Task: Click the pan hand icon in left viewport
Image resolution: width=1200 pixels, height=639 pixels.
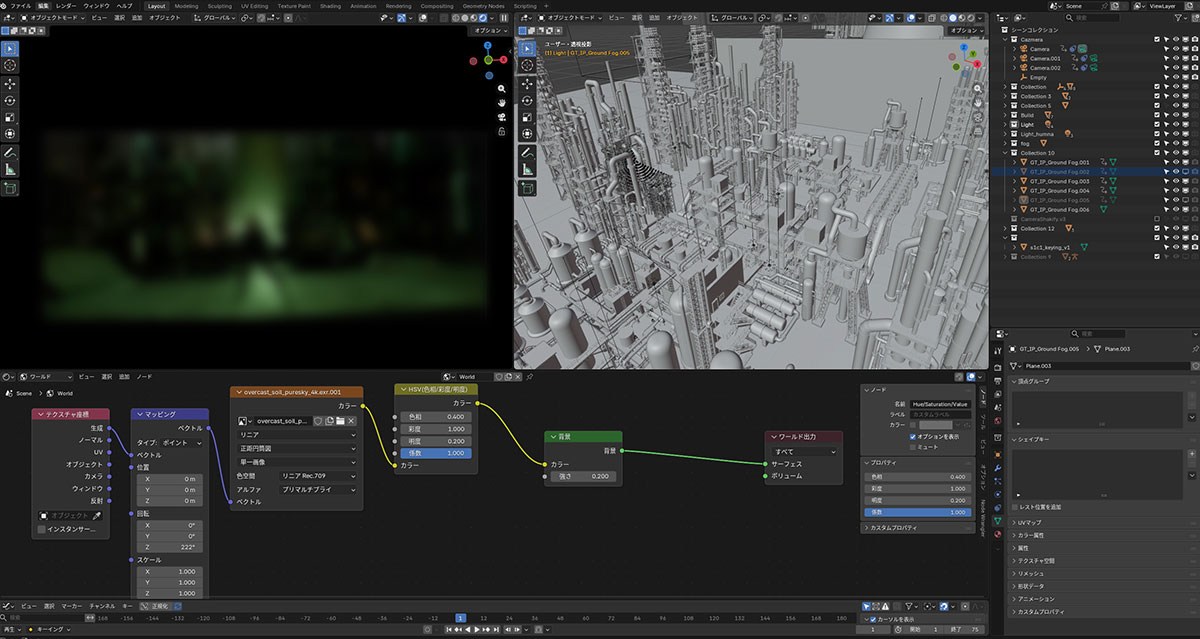Action: (501, 103)
